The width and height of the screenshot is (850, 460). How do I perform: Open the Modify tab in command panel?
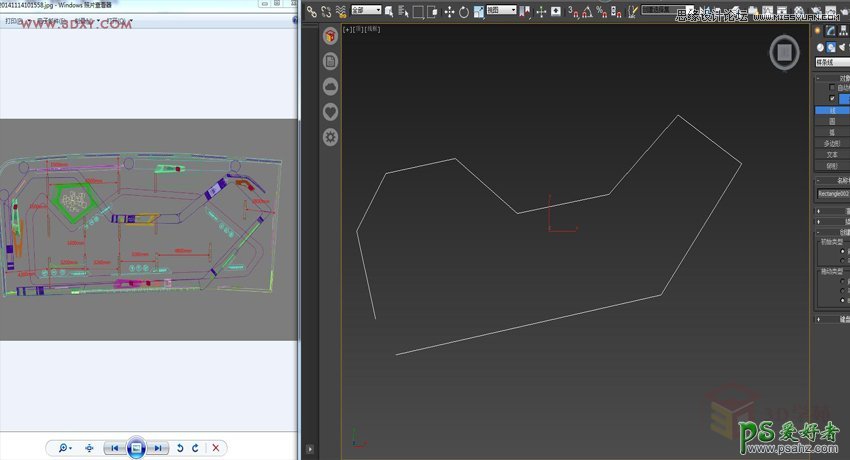[830, 30]
